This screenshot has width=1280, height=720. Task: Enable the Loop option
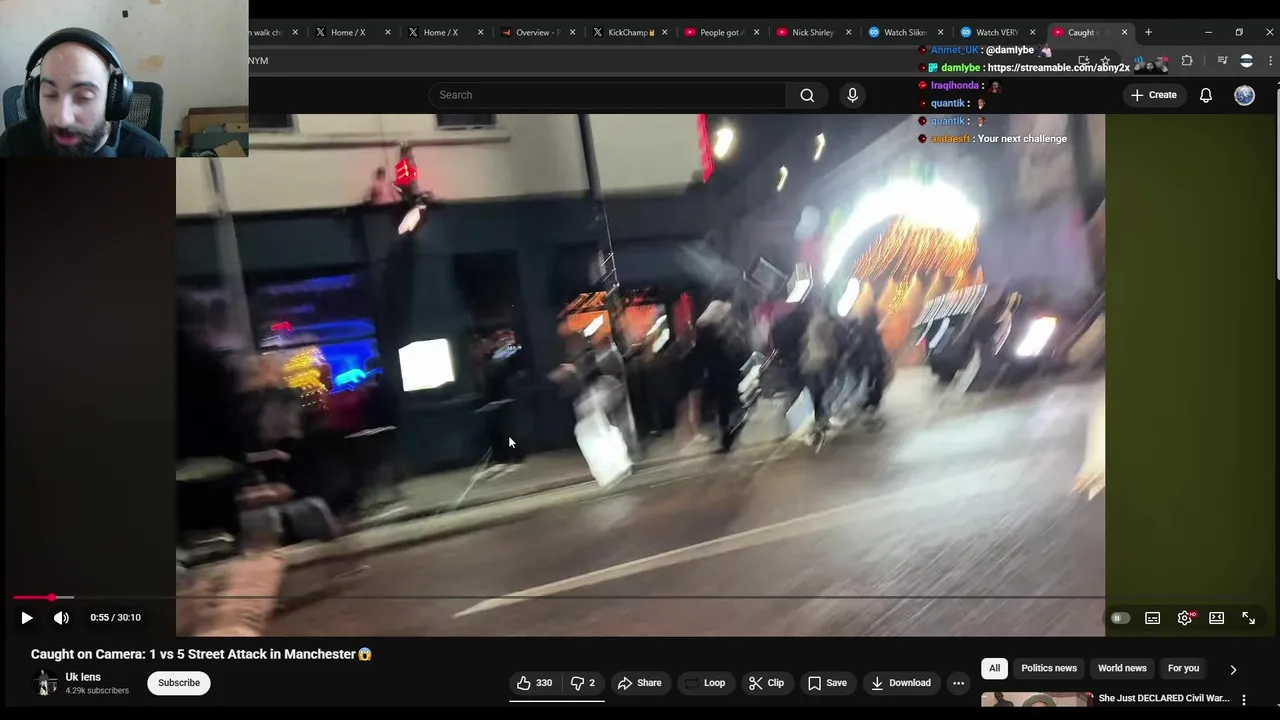705,683
